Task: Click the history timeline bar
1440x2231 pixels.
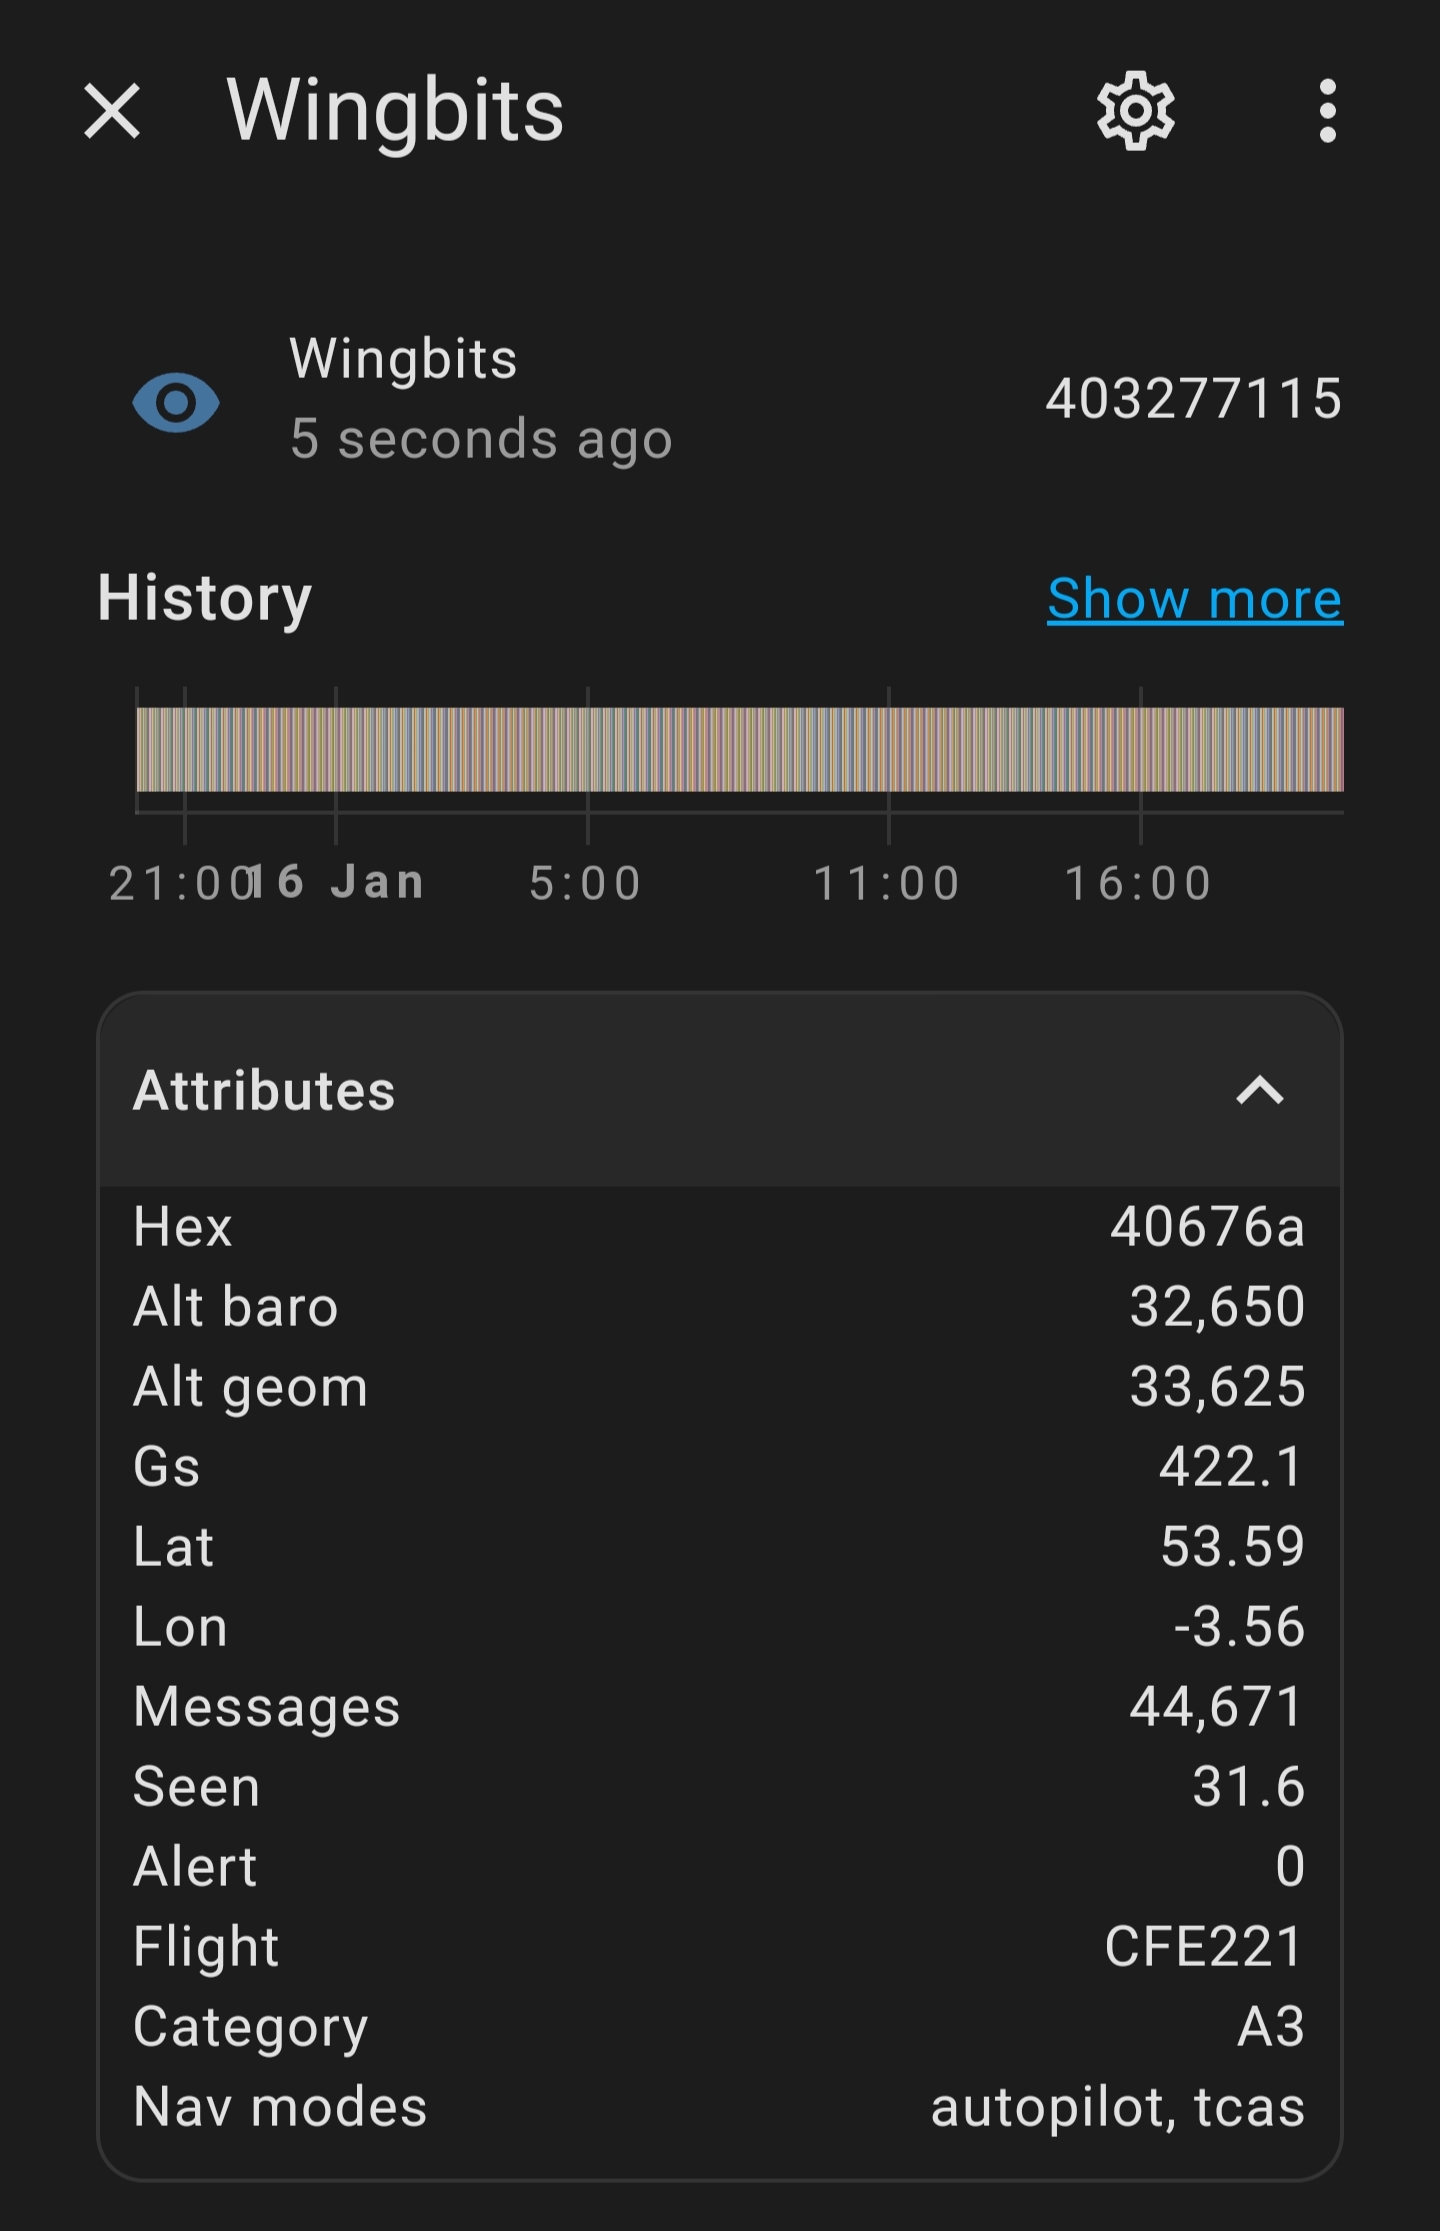Action: (739, 749)
